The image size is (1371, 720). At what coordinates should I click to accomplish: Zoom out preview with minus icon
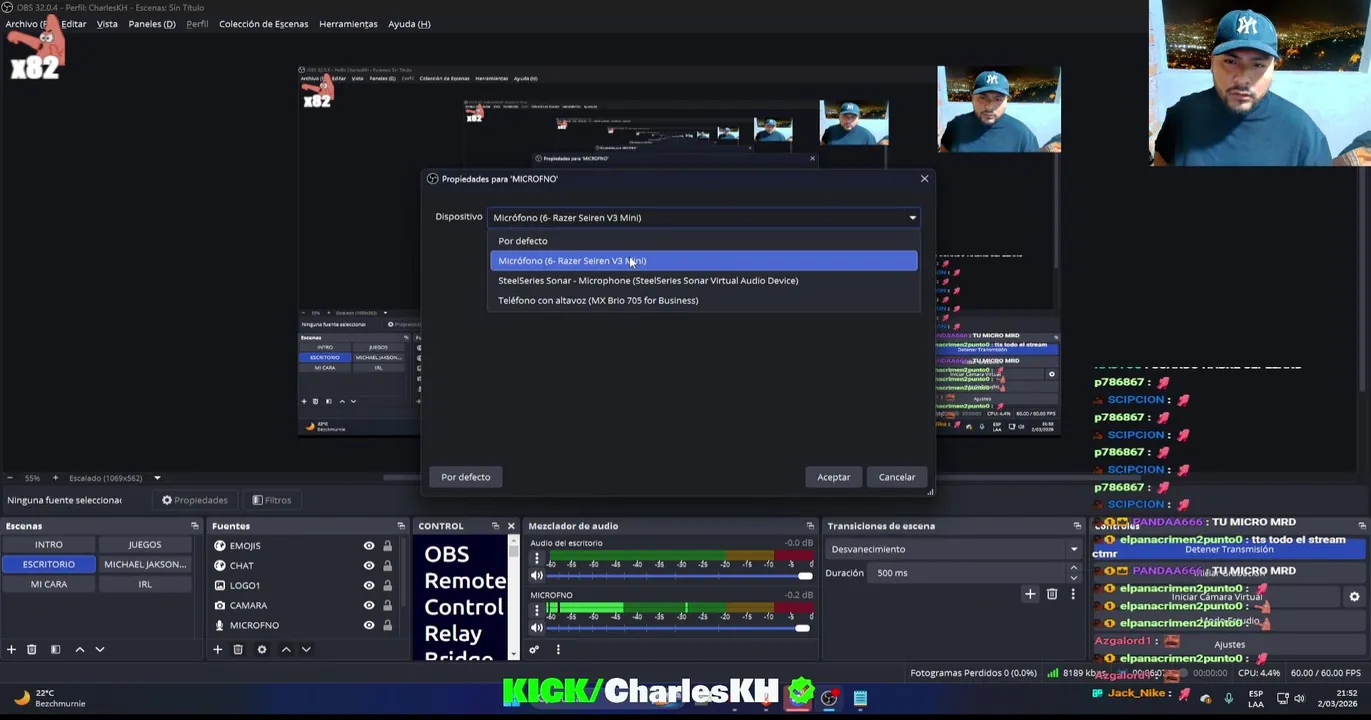click(x=10, y=478)
